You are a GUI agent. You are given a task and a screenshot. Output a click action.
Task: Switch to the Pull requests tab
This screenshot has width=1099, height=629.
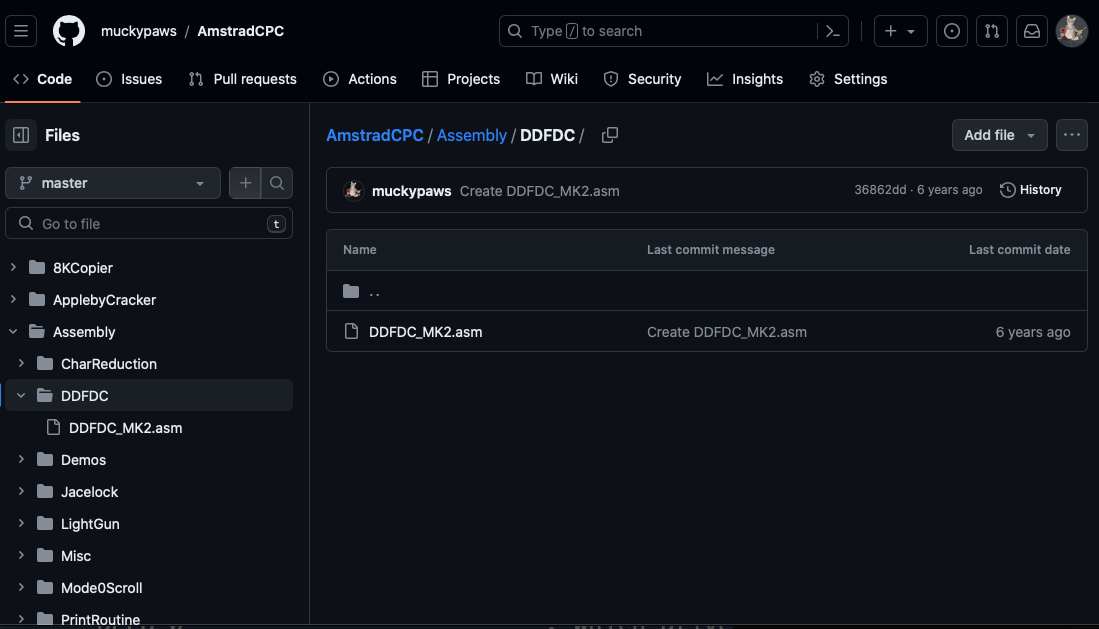(x=243, y=79)
